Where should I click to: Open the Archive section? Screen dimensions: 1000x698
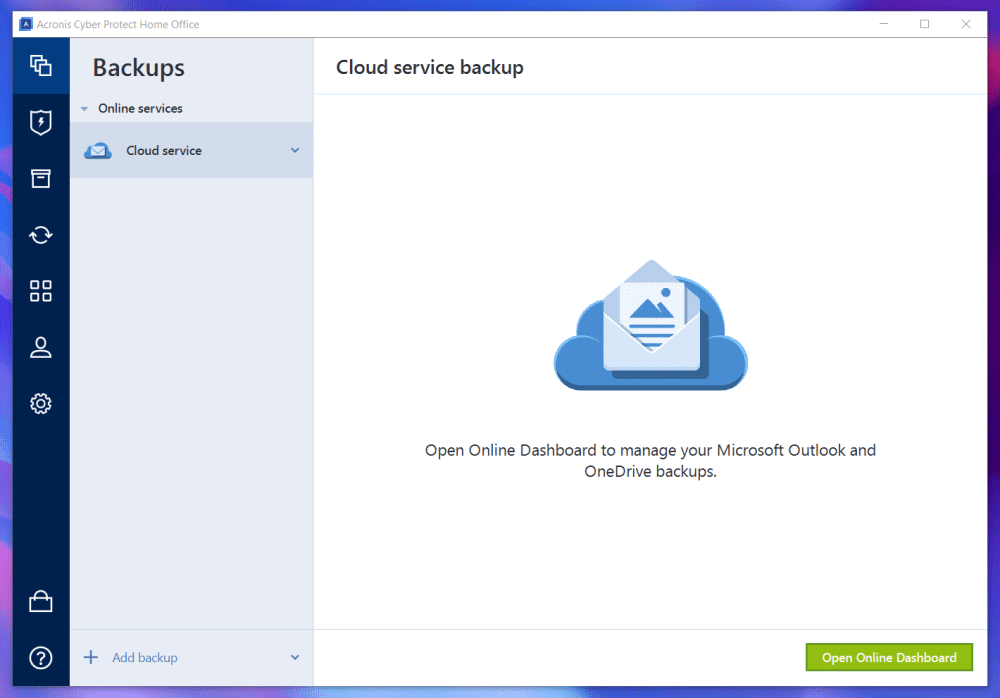[x=41, y=178]
